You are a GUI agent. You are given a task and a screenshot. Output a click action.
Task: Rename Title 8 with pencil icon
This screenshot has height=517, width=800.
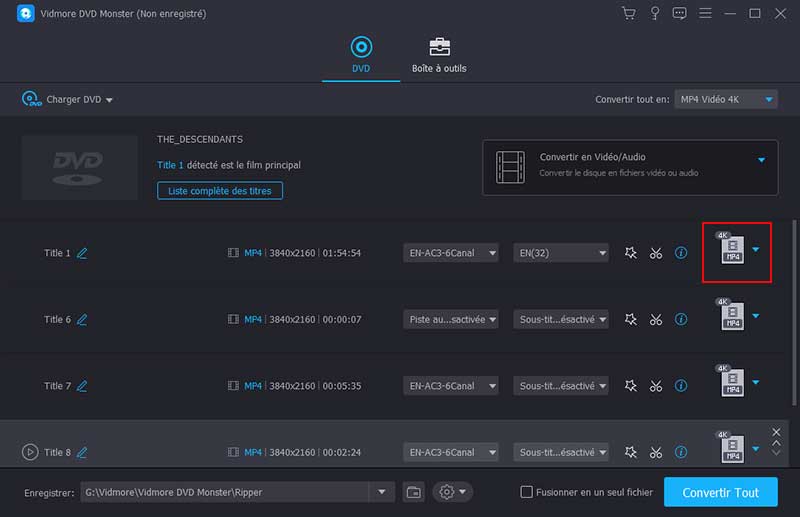pyautogui.click(x=82, y=452)
